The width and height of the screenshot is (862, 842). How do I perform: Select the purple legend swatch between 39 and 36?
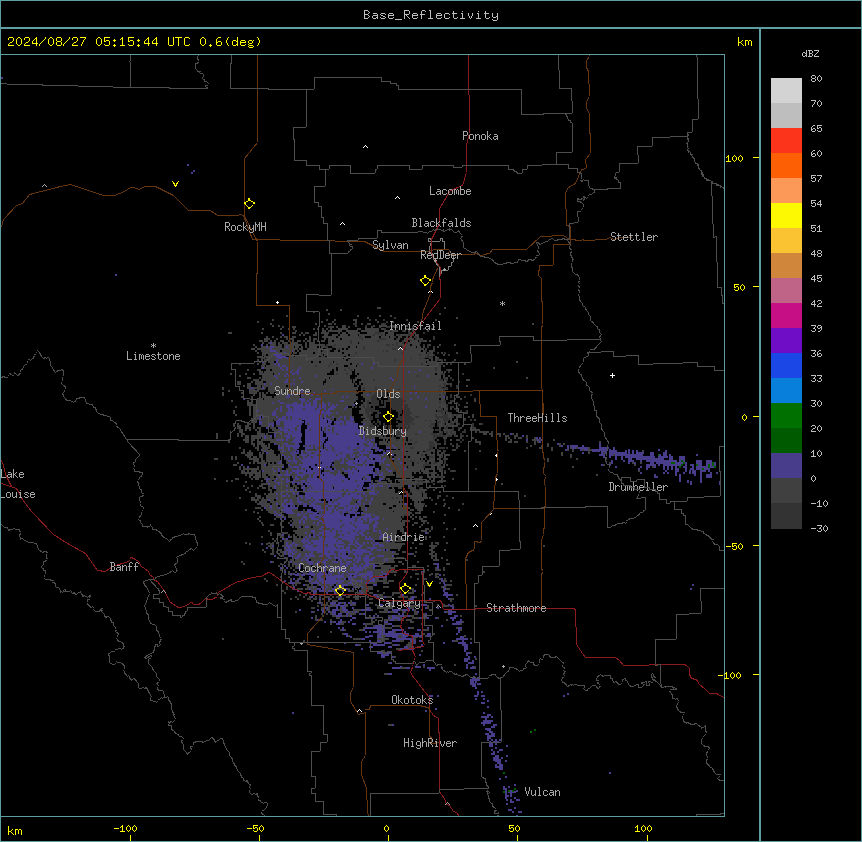(x=786, y=341)
